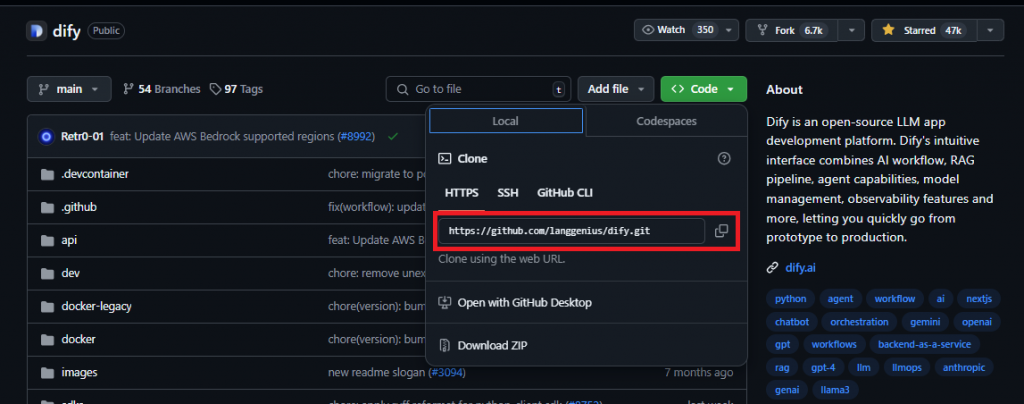1024x404 pixels.
Task: Click the .github folder icon
Action: click(47, 208)
